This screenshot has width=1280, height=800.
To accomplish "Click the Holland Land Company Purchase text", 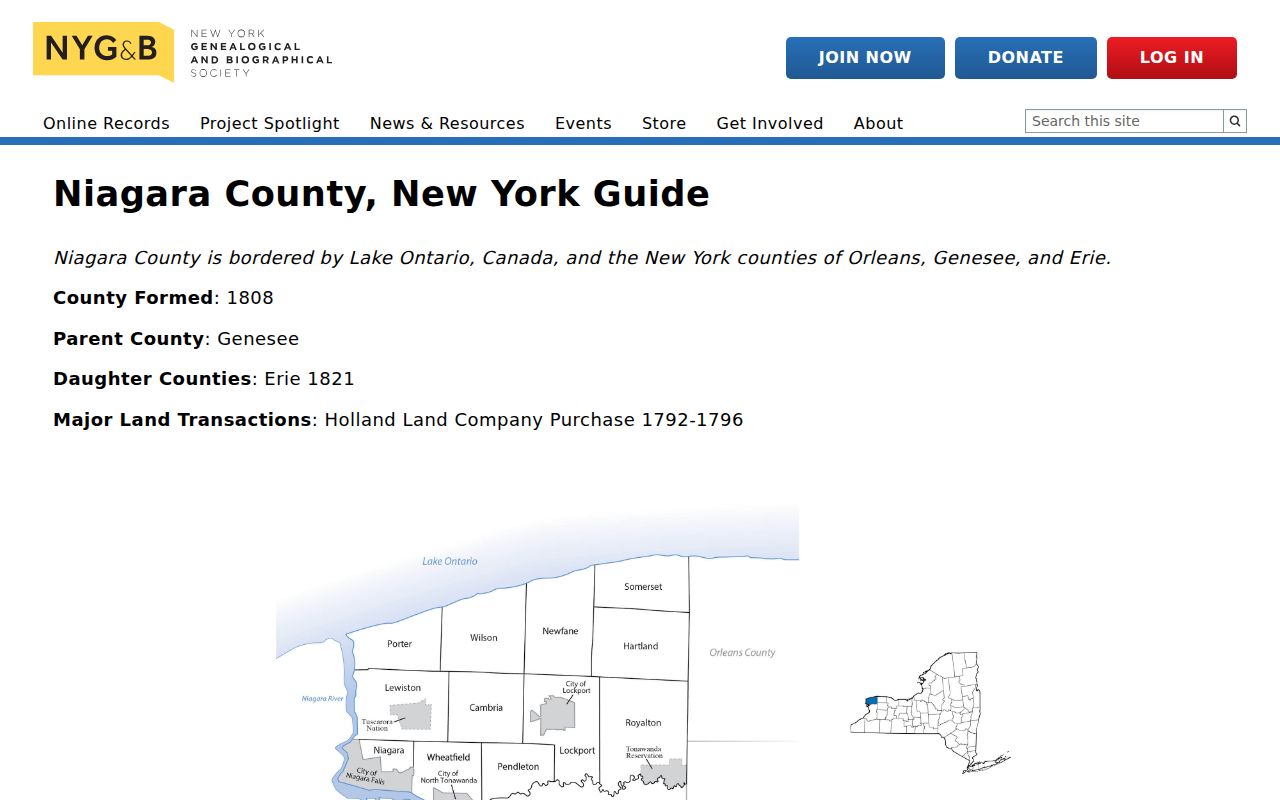I will click(534, 420).
